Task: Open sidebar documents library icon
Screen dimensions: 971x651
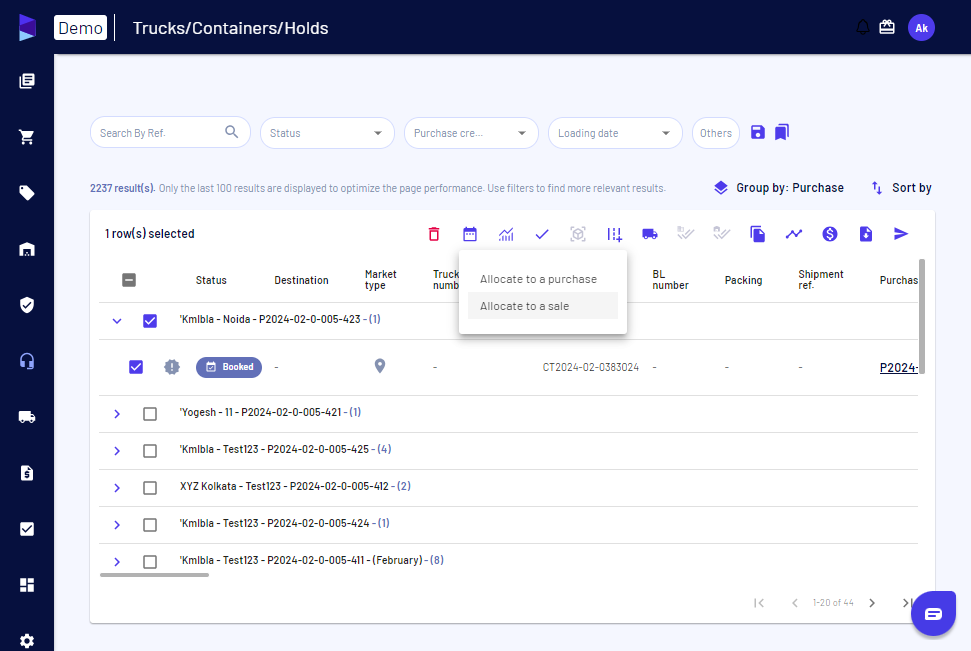Action: [x=27, y=81]
